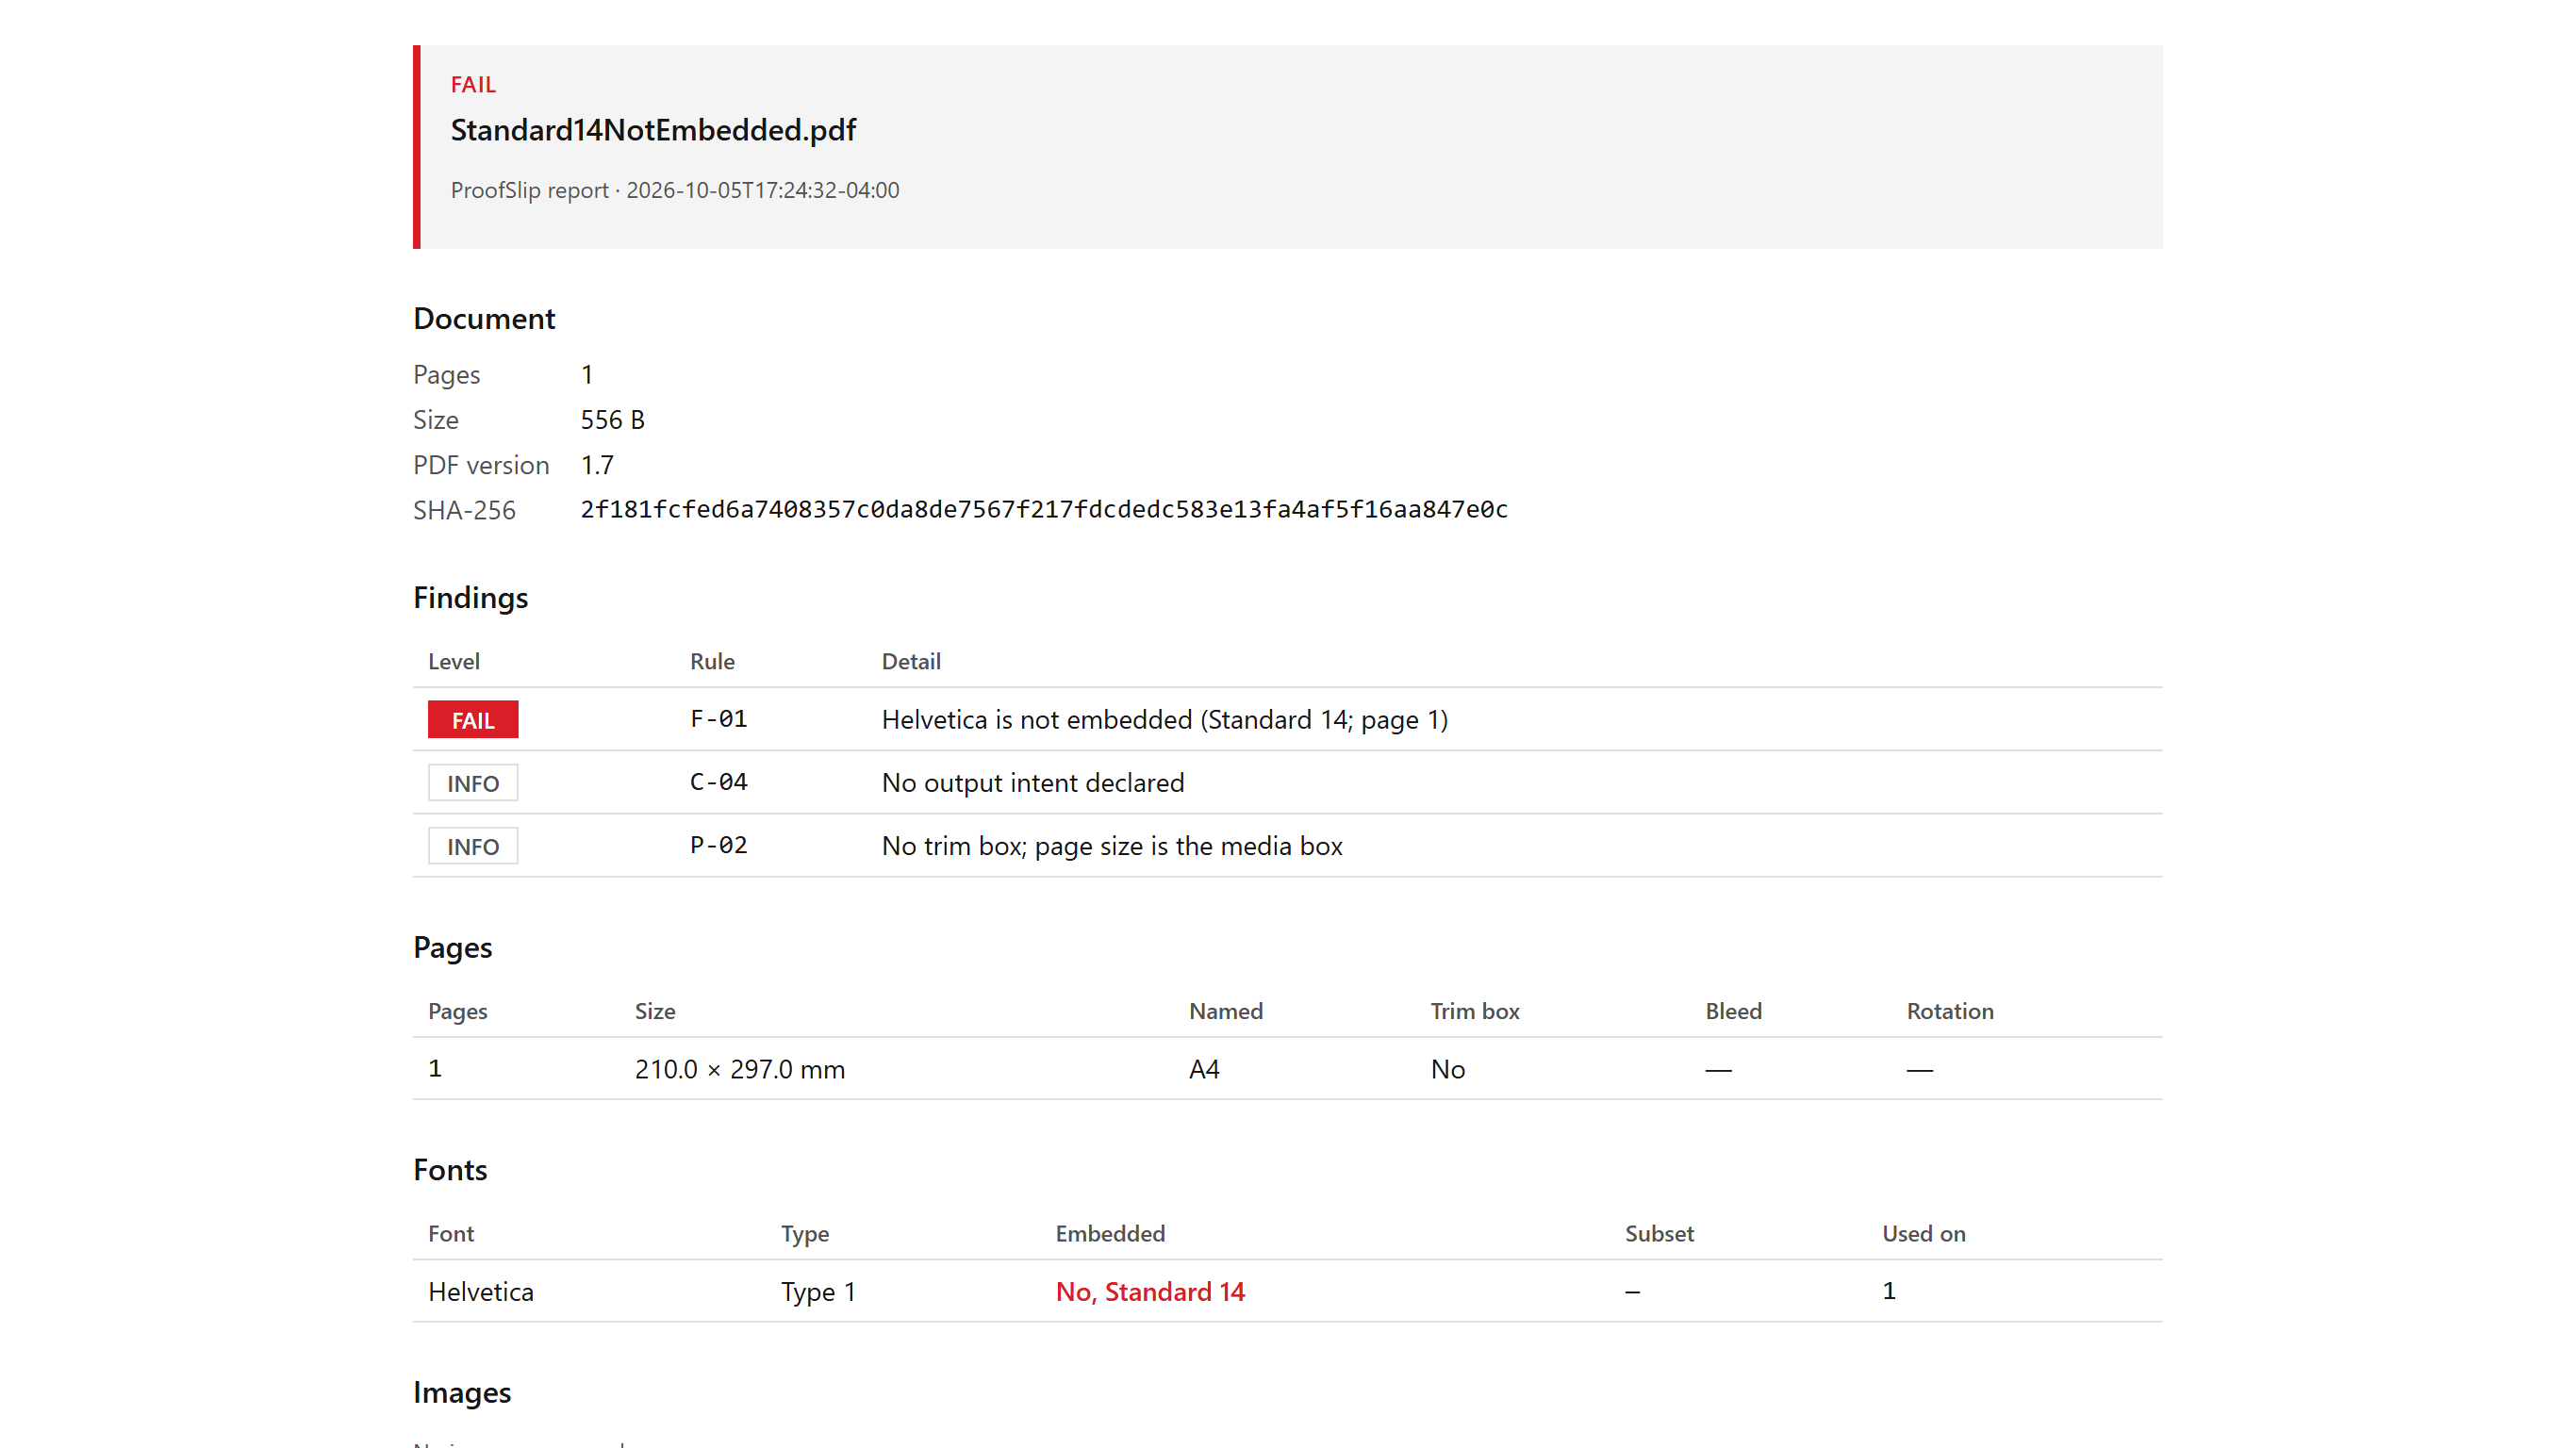Image resolution: width=2576 pixels, height=1448 pixels.
Task: Click the Helvetica is not embedded detail
Action: [x=1165, y=720]
